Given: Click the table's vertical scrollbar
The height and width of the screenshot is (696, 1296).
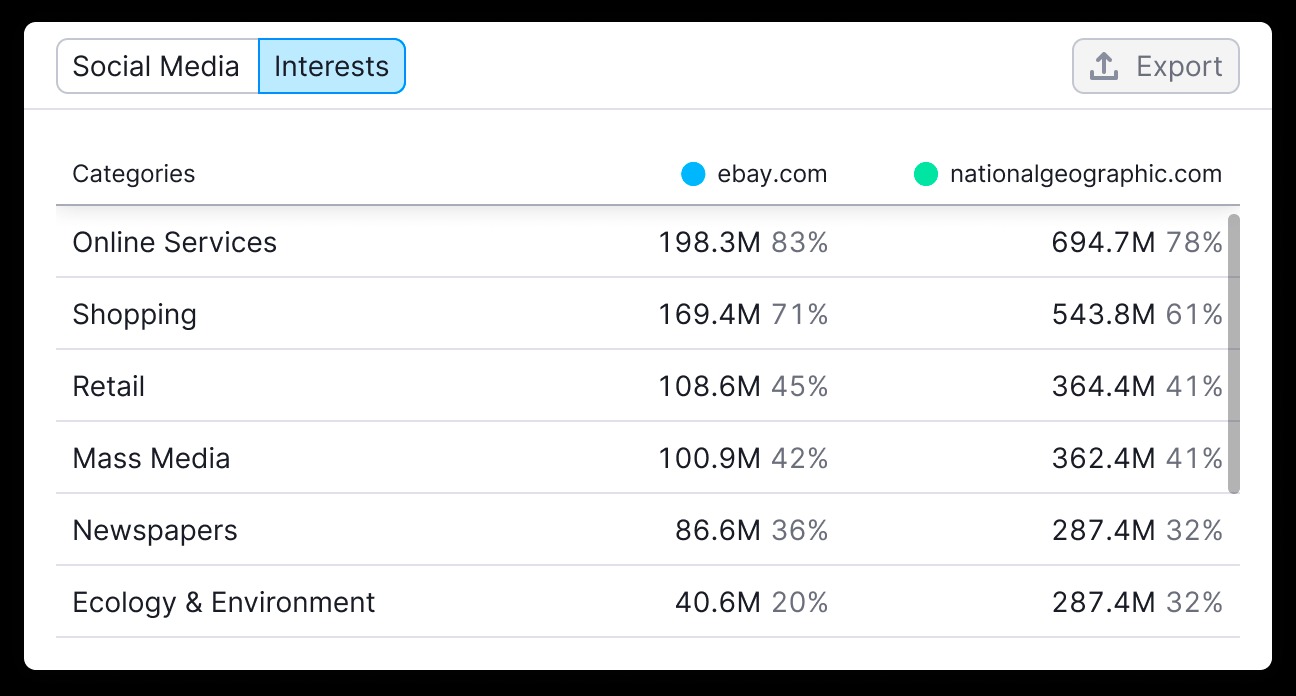Looking at the screenshot, I should pyautogui.click(x=1234, y=353).
